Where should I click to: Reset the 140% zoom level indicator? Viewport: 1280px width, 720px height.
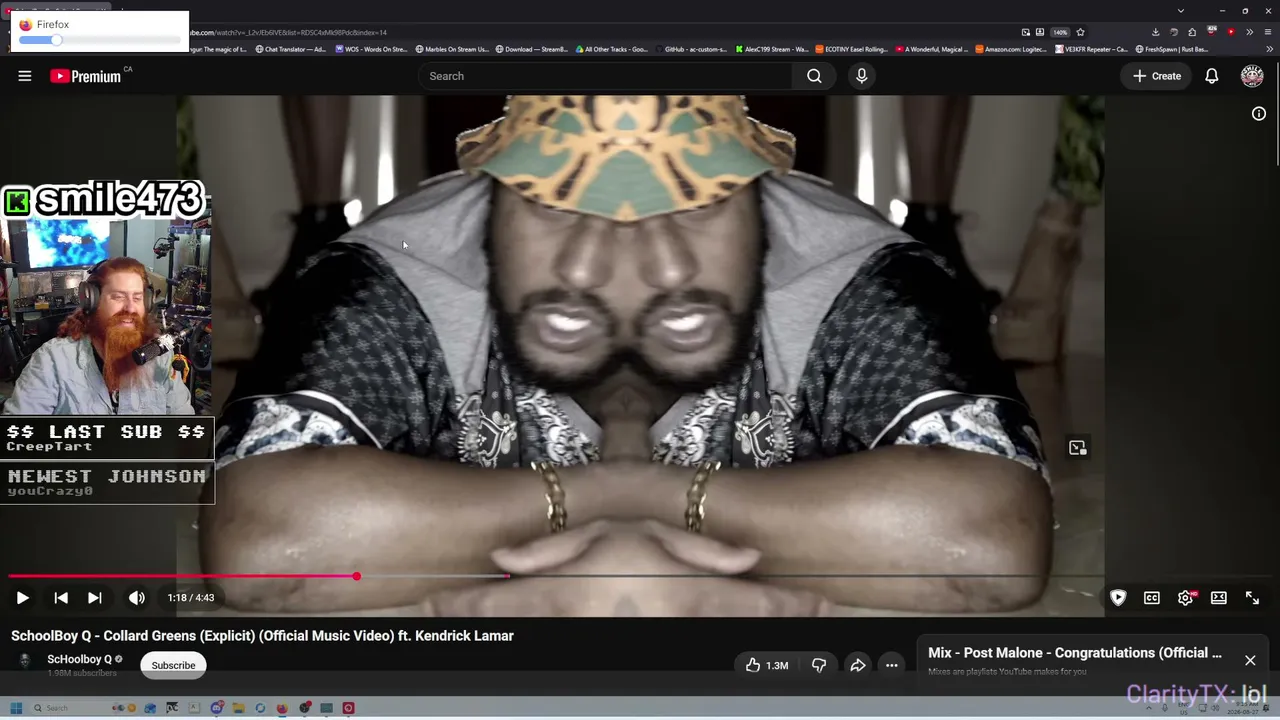[1060, 32]
